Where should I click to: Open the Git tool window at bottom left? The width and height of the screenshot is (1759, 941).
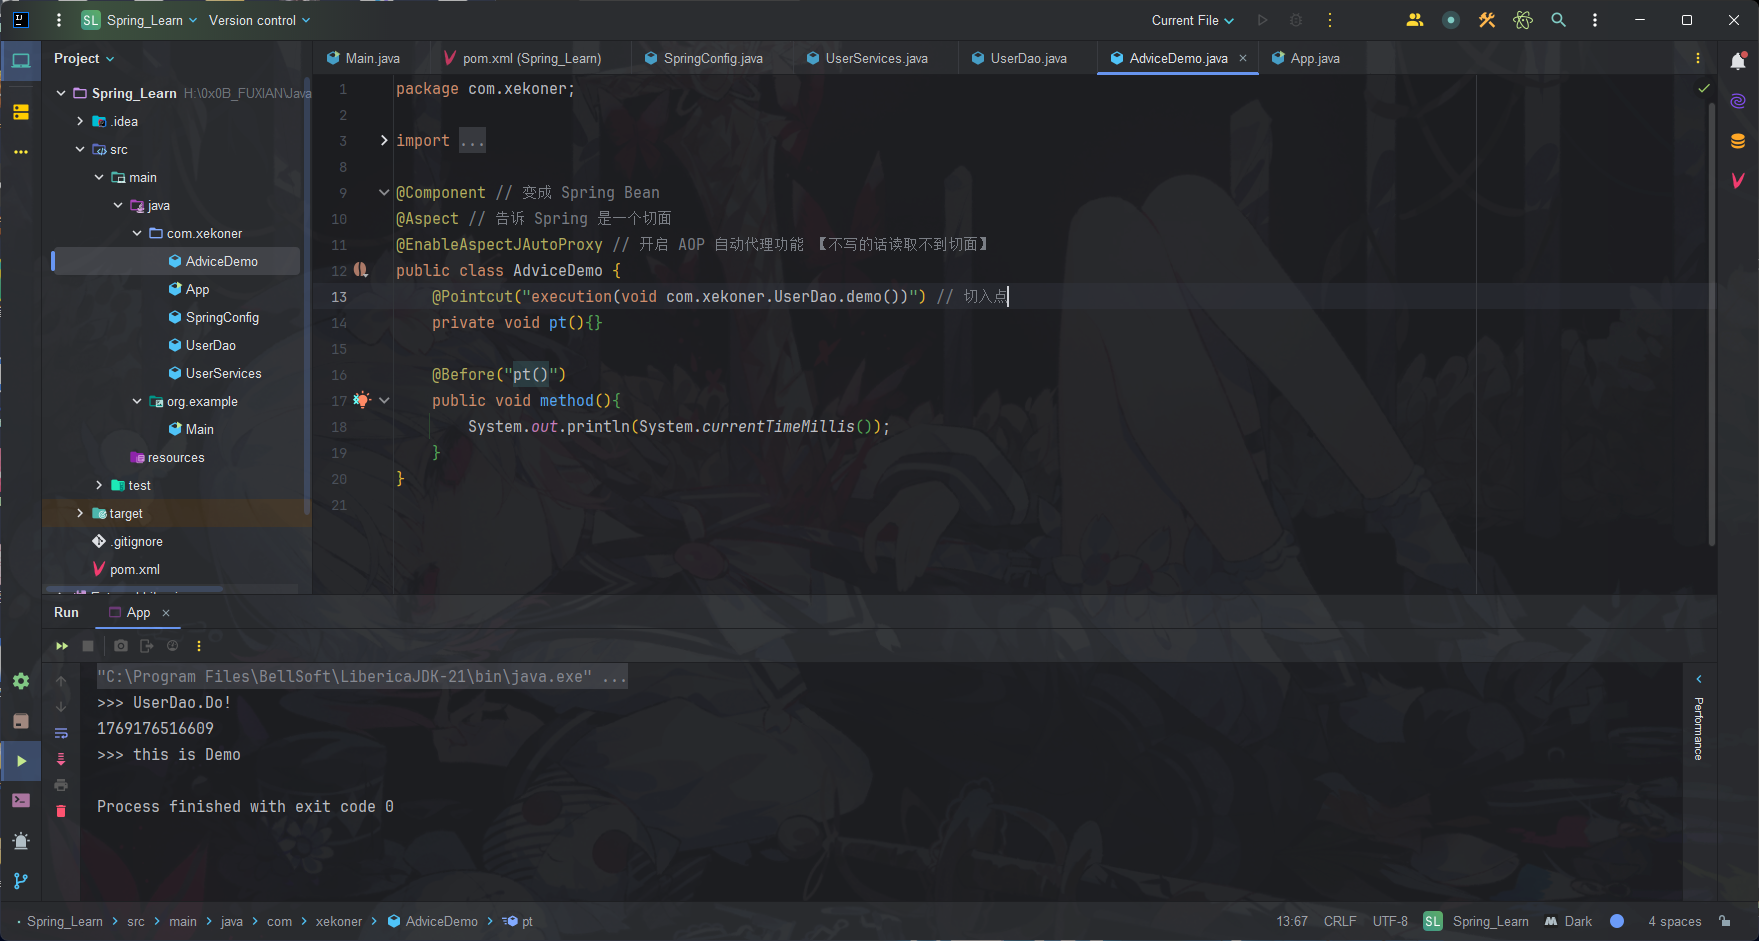(x=21, y=881)
